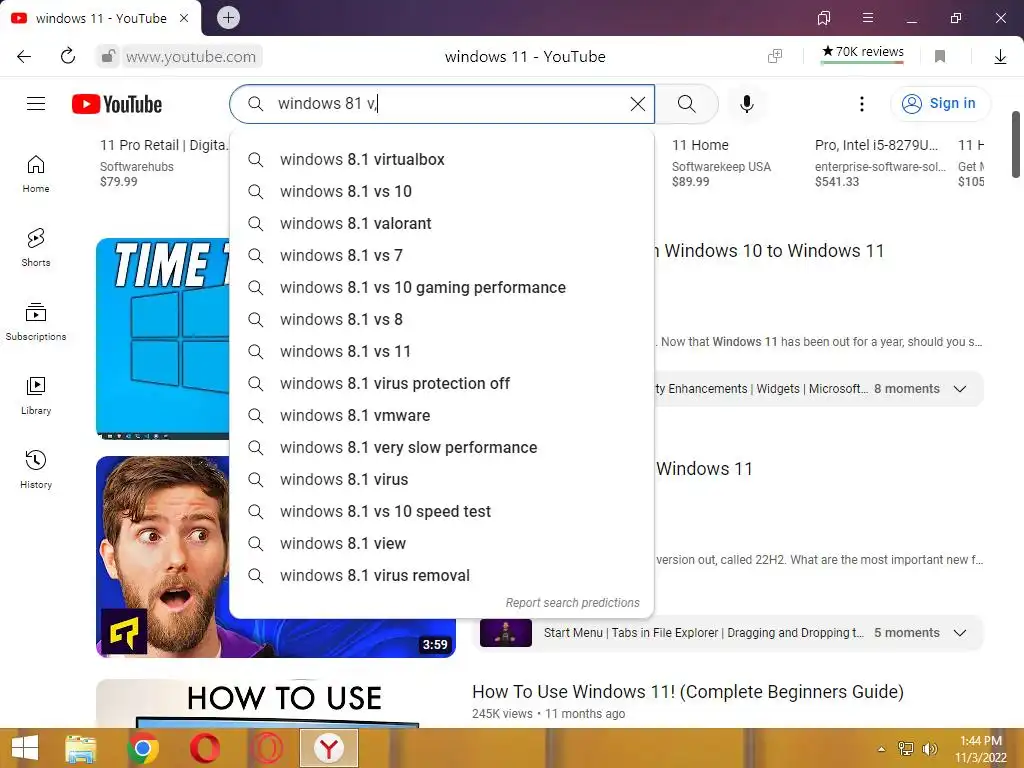The width and height of the screenshot is (1024, 768).
Task: Start voice search with microphone icon
Action: 746,104
